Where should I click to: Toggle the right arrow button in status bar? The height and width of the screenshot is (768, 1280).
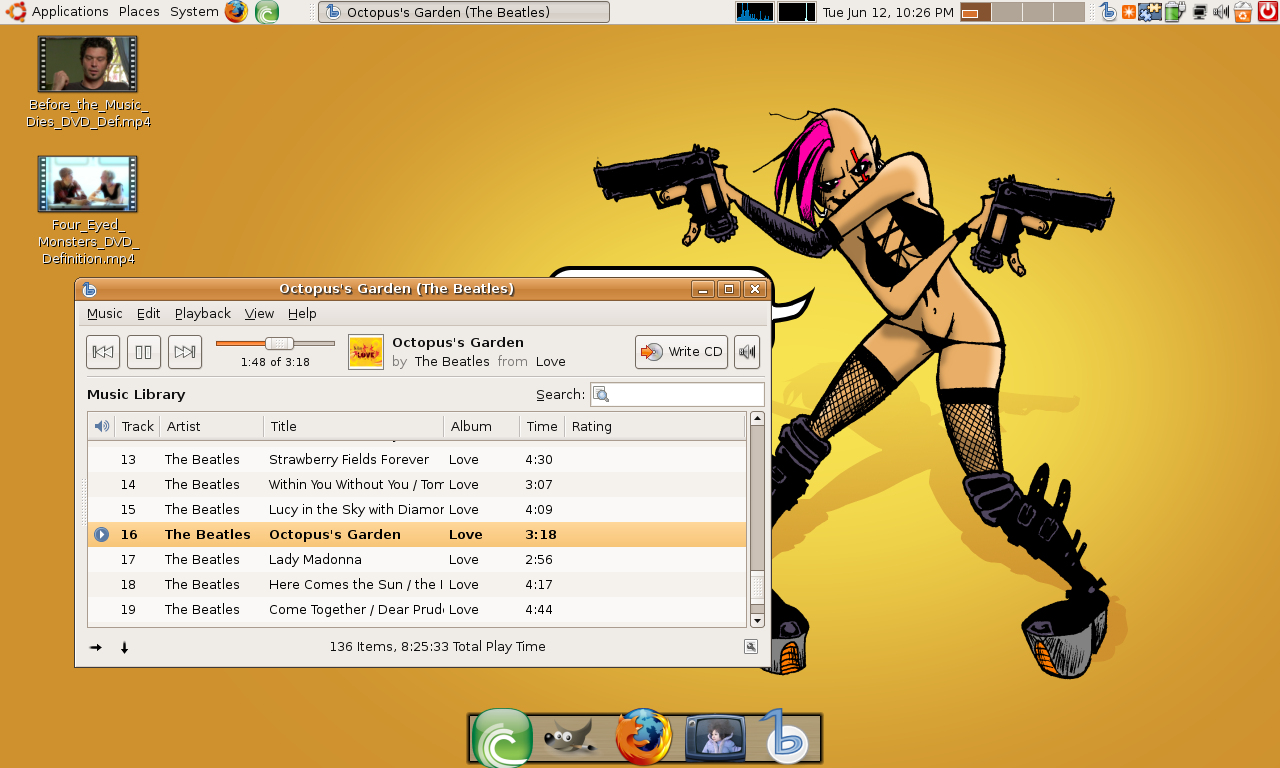pyautogui.click(x=96, y=647)
